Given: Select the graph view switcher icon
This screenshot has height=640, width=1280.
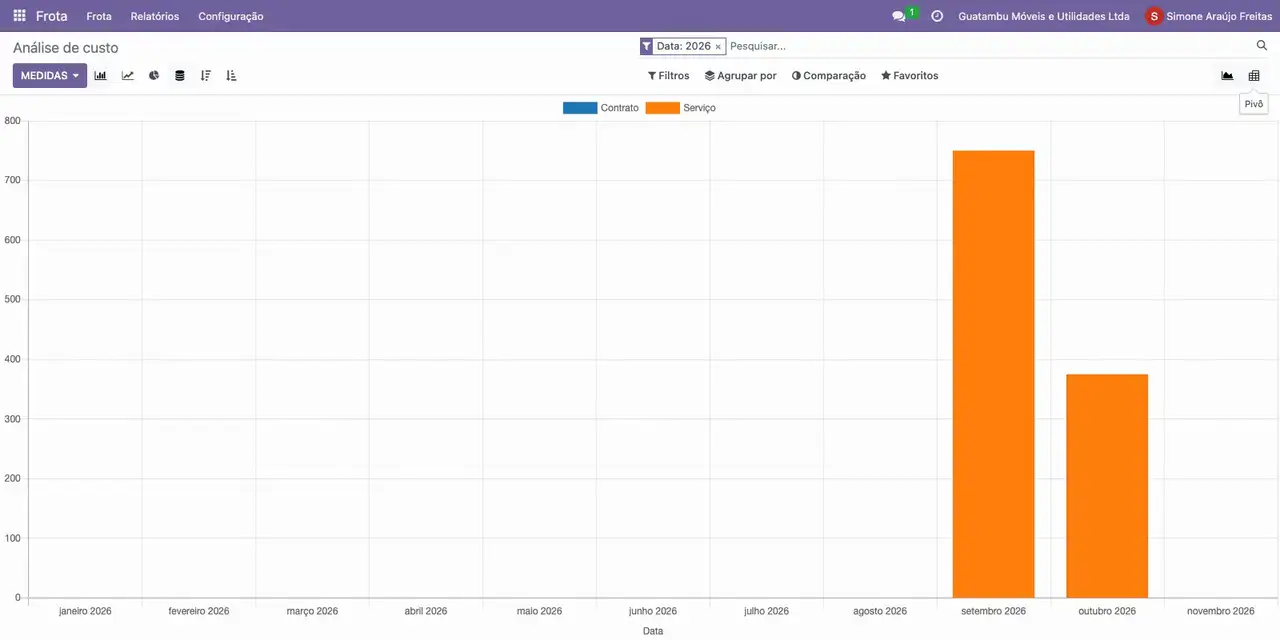Looking at the screenshot, I should [1227, 76].
